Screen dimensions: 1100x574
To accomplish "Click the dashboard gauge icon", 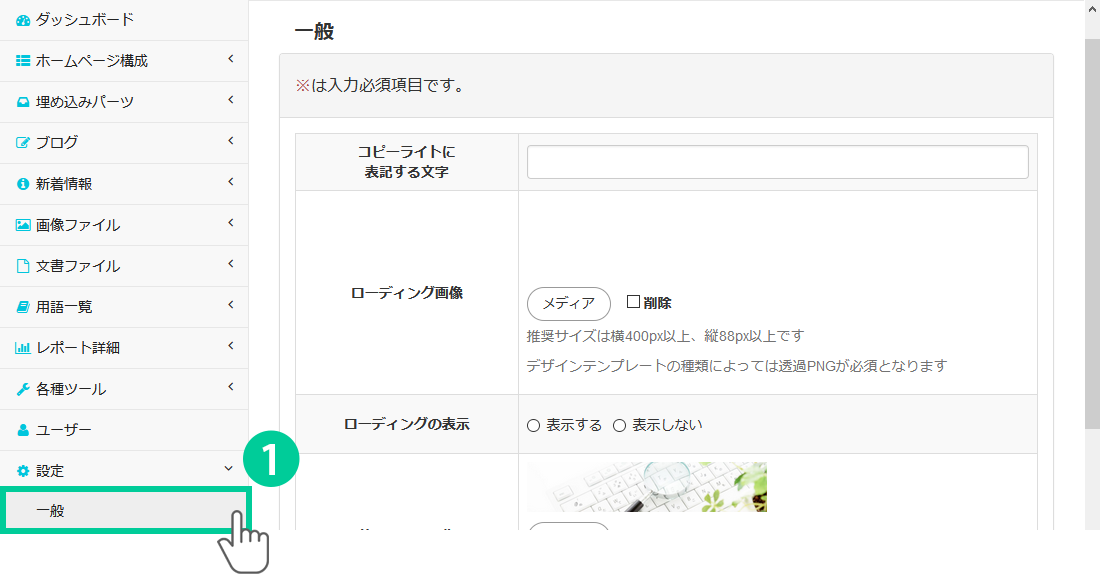I will click(23, 20).
